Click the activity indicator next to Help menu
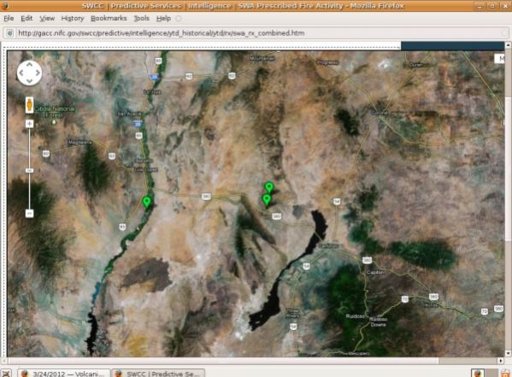The image size is (512, 377). pos(178,19)
